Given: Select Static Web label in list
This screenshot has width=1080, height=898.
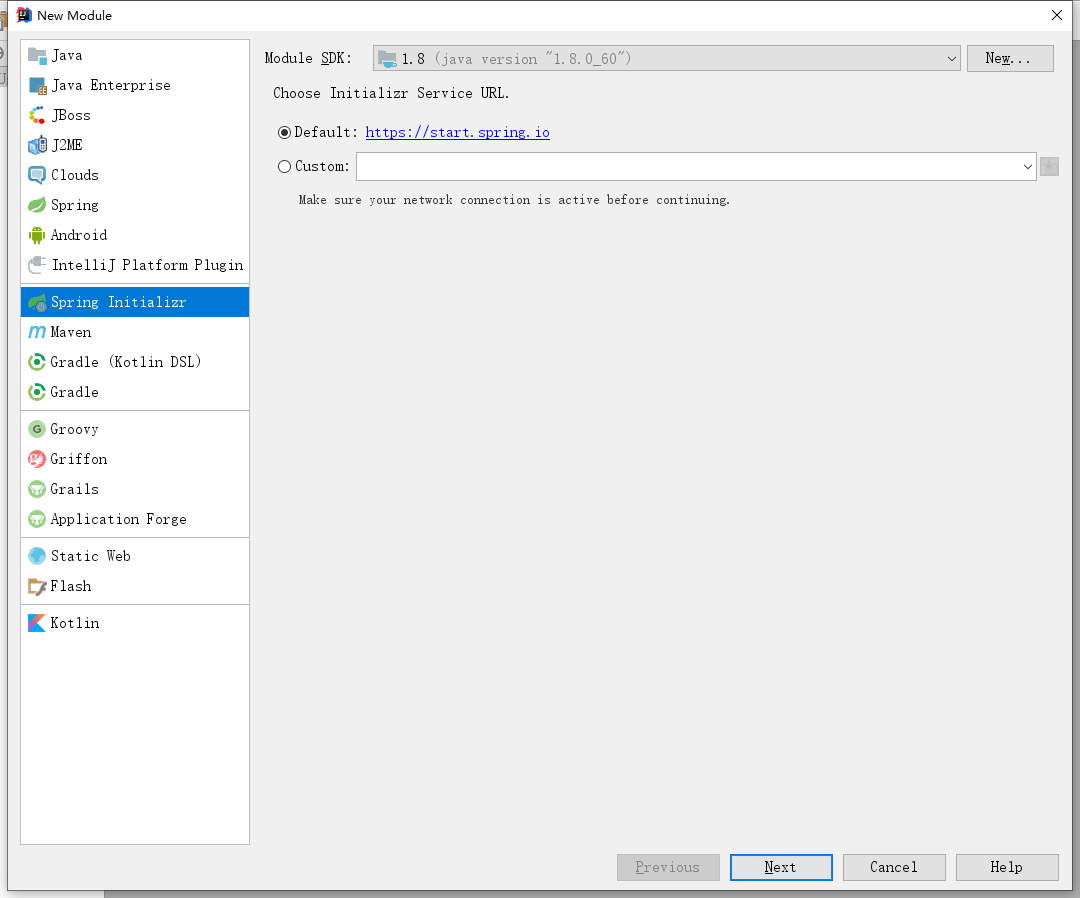Looking at the screenshot, I should [x=90, y=556].
